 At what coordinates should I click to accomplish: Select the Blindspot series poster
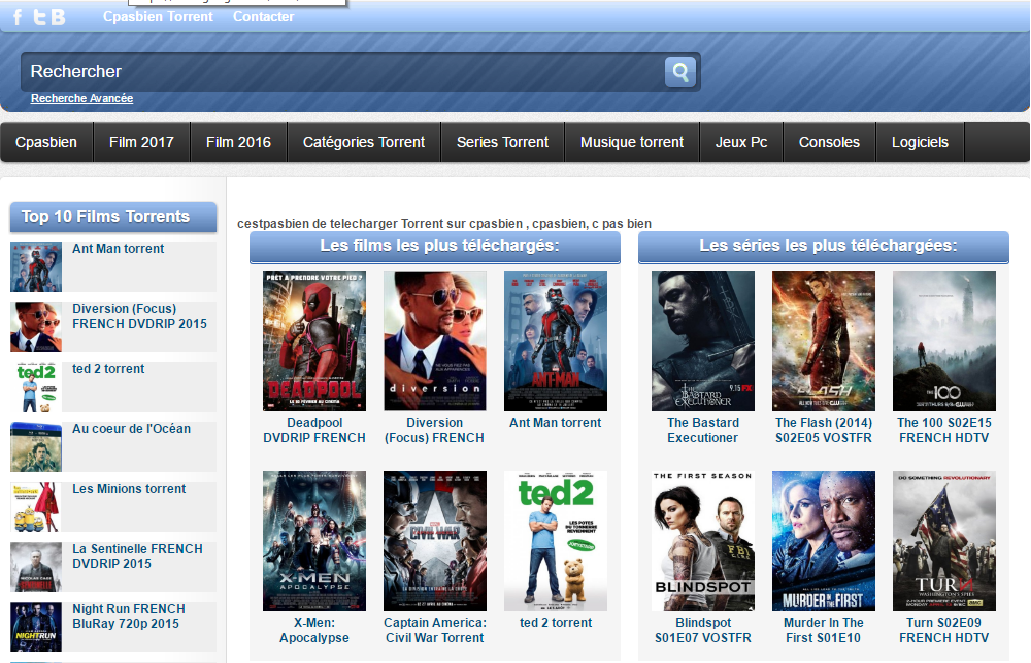coord(703,540)
